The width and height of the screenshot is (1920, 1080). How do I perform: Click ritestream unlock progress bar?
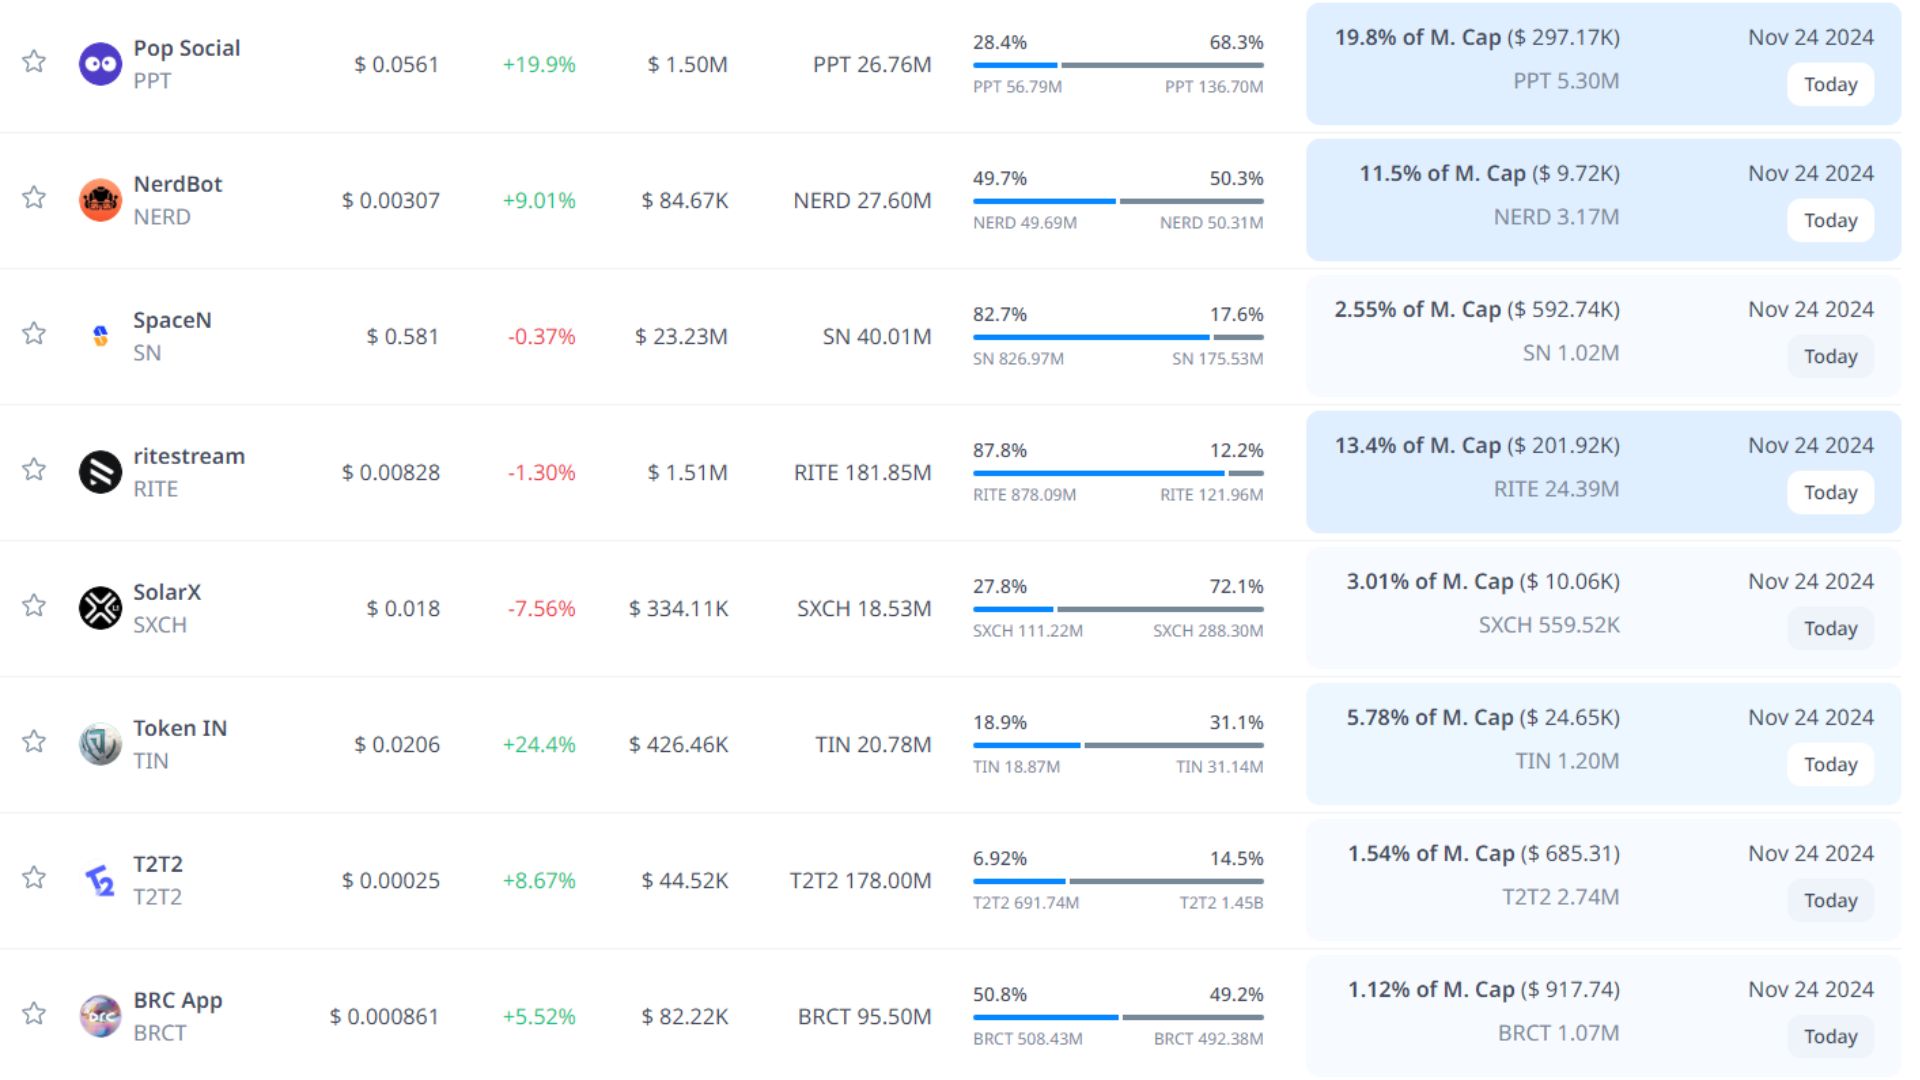(1118, 473)
